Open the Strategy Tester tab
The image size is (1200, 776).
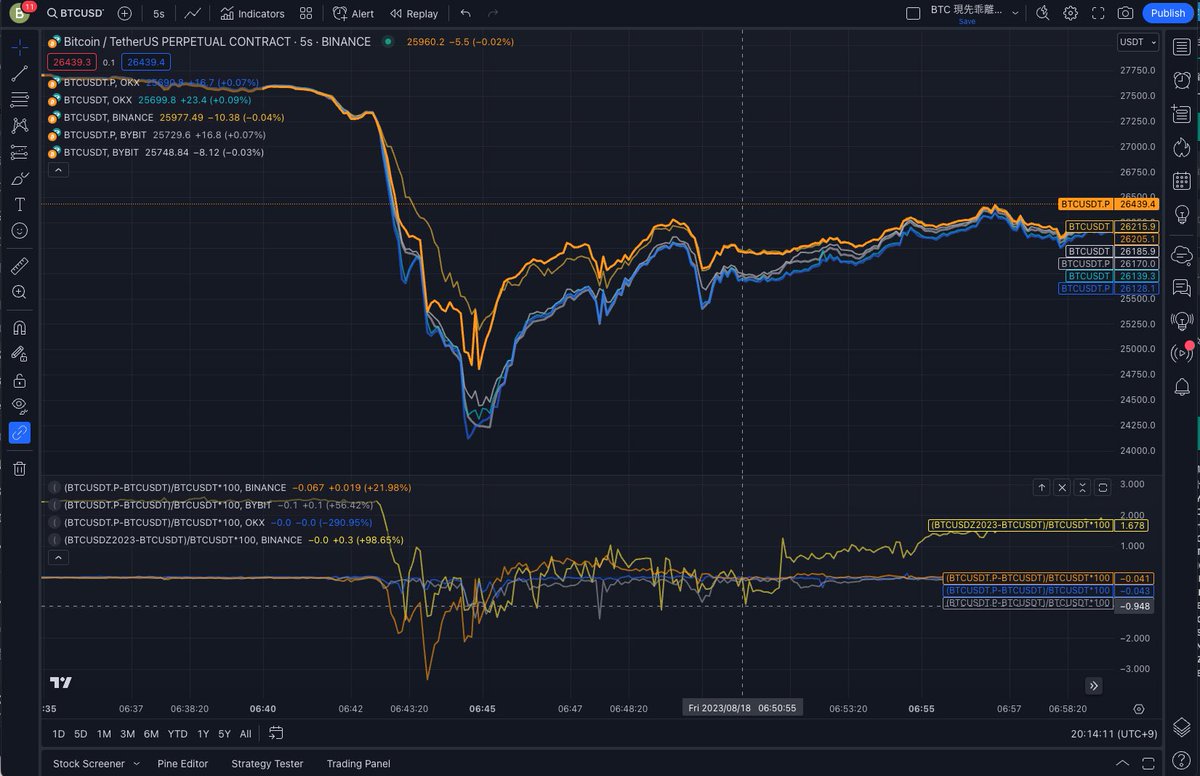click(x=266, y=763)
